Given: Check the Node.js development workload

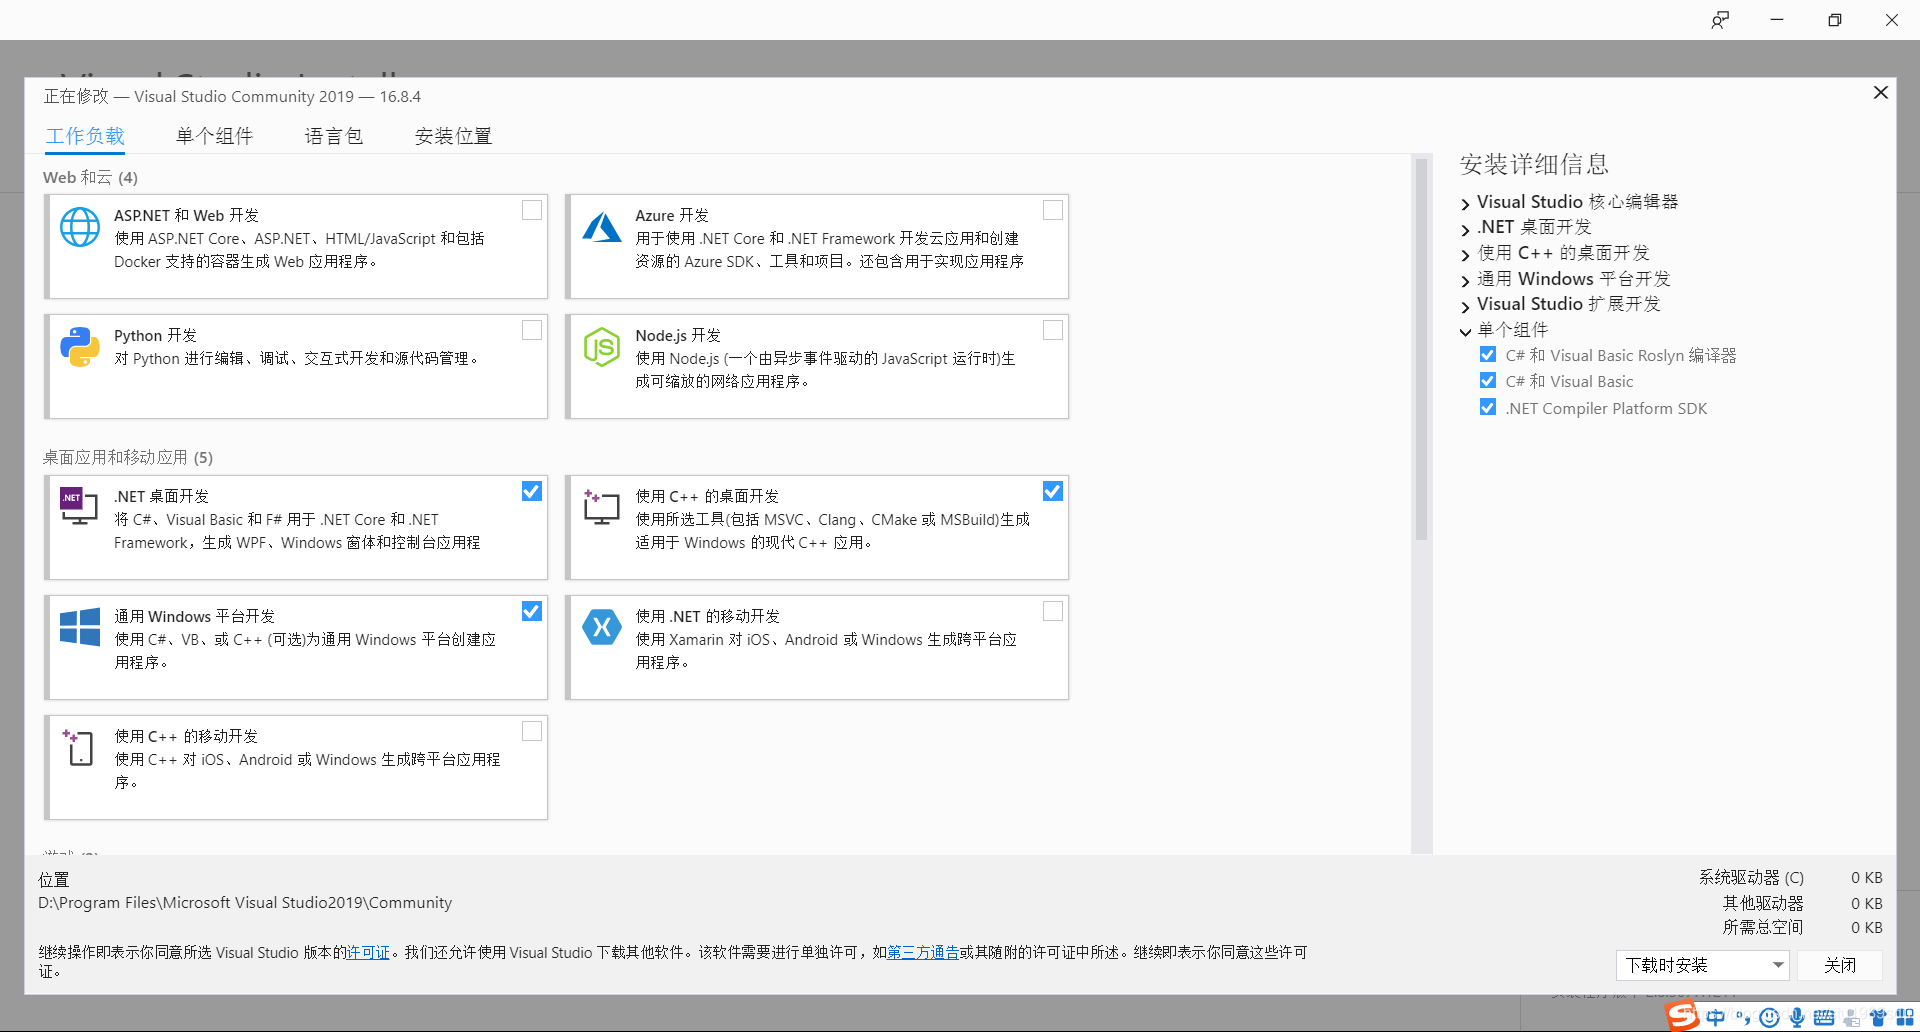Looking at the screenshot, I should click(1053, 330).
